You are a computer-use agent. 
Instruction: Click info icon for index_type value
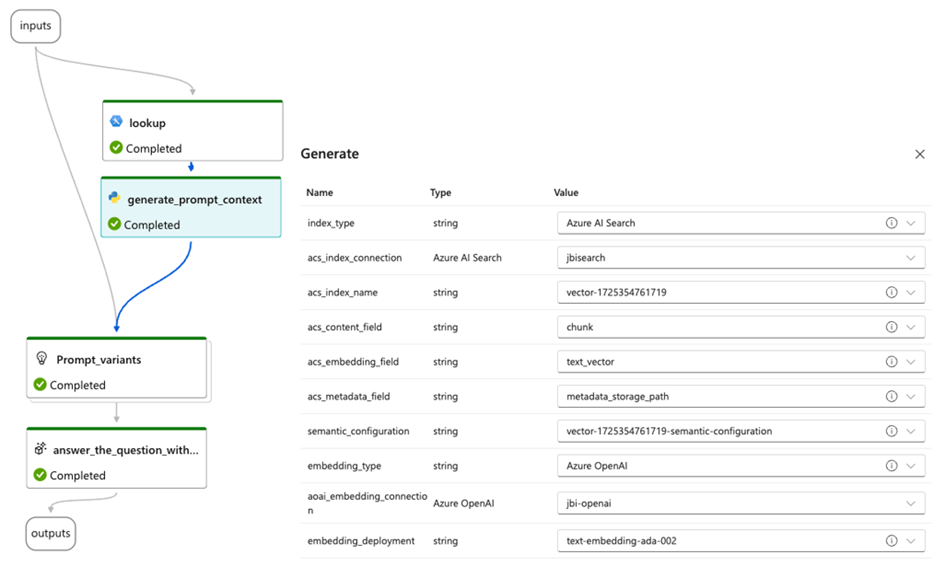tap(891, 223)
